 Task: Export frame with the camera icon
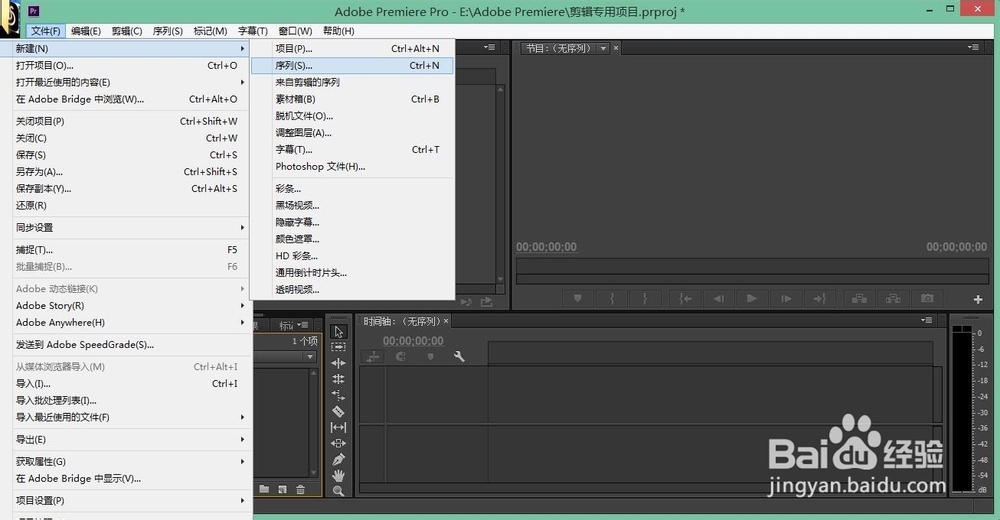(927, 299)
